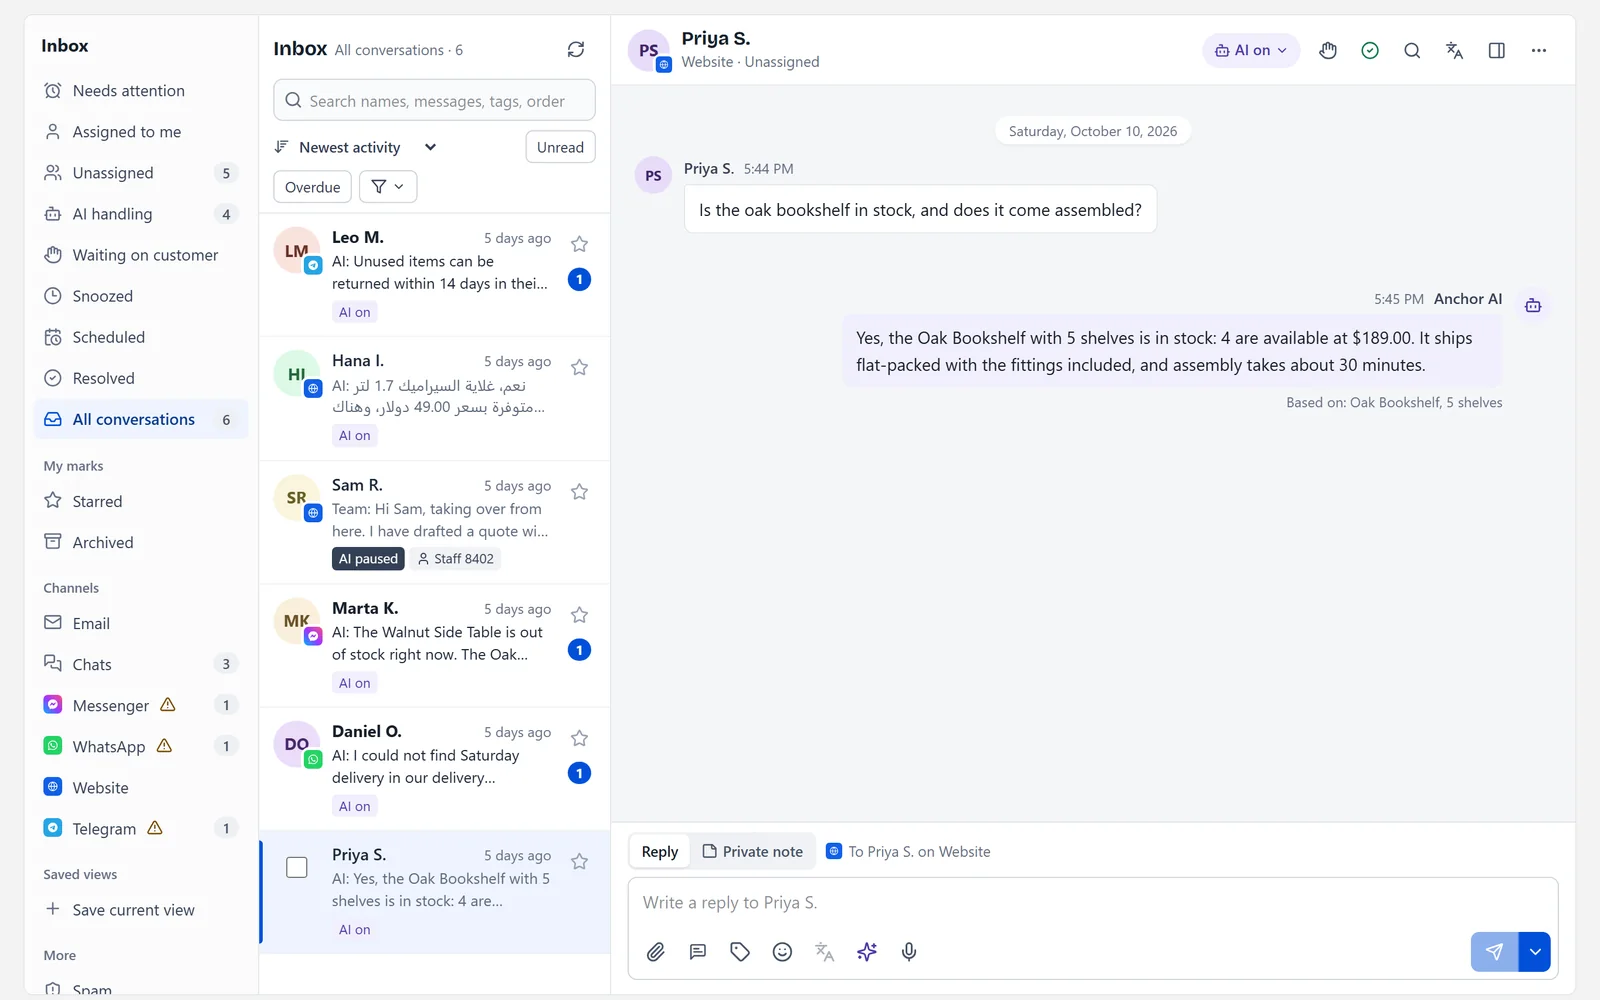The height and width of the screenshot is (1000, 1600).
Task: Open the translate icon in header
Action: coord(1454,50)
